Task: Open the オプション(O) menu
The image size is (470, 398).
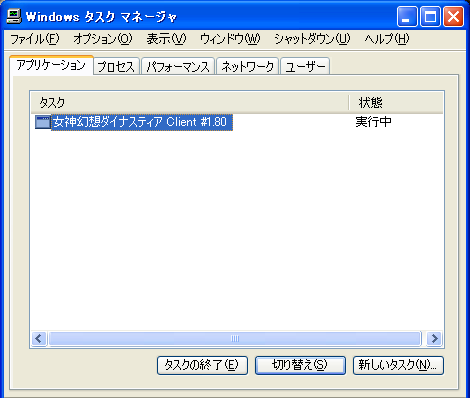Action: 103,39
